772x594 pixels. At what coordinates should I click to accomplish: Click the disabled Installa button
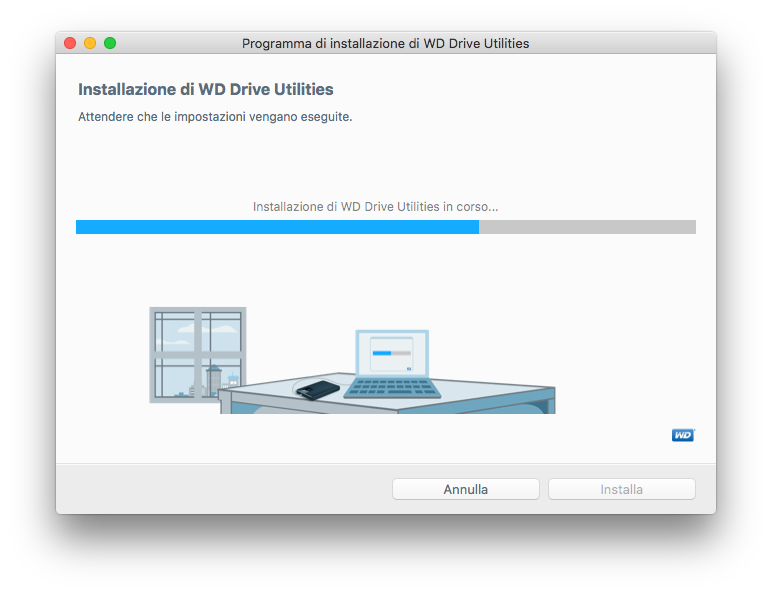(621, 489)
